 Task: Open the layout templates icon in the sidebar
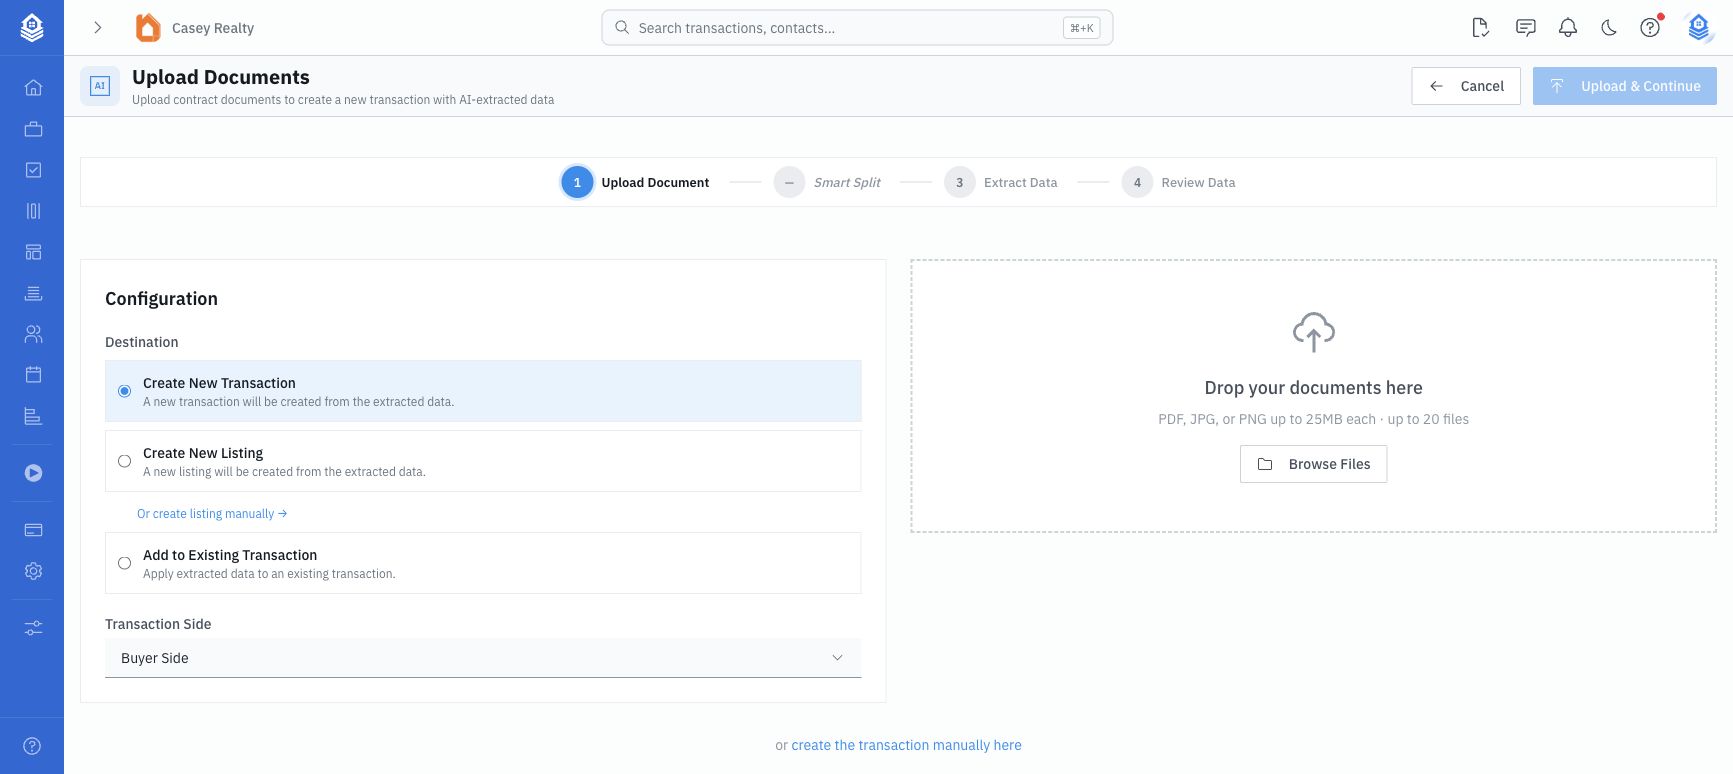click(x=33, y=252)
